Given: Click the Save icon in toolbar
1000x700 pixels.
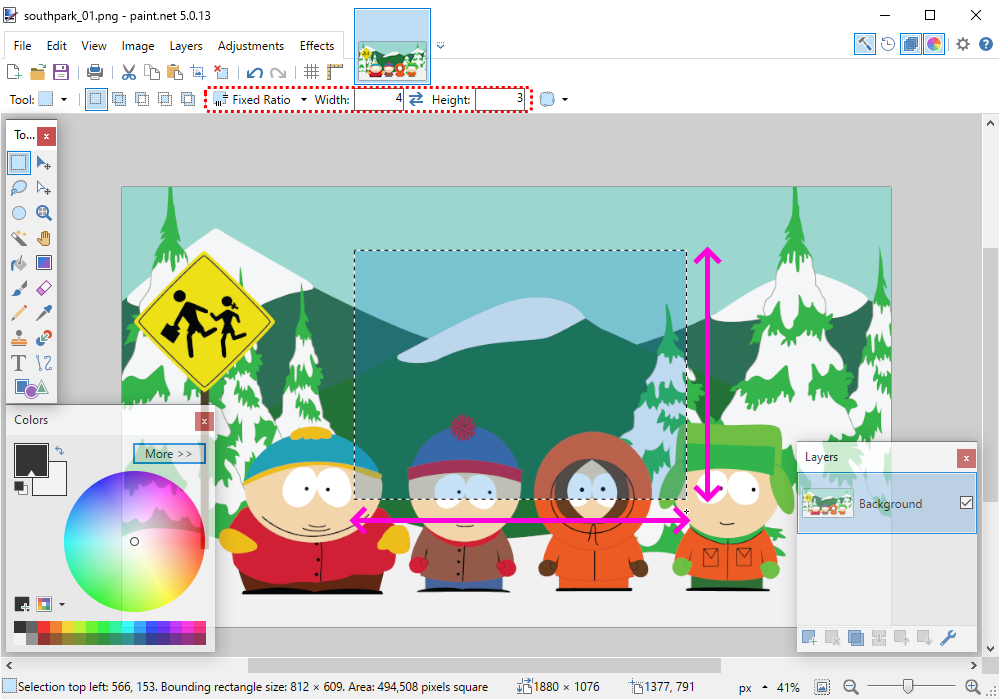Looking at the screenshot, I should click(61, 72).
